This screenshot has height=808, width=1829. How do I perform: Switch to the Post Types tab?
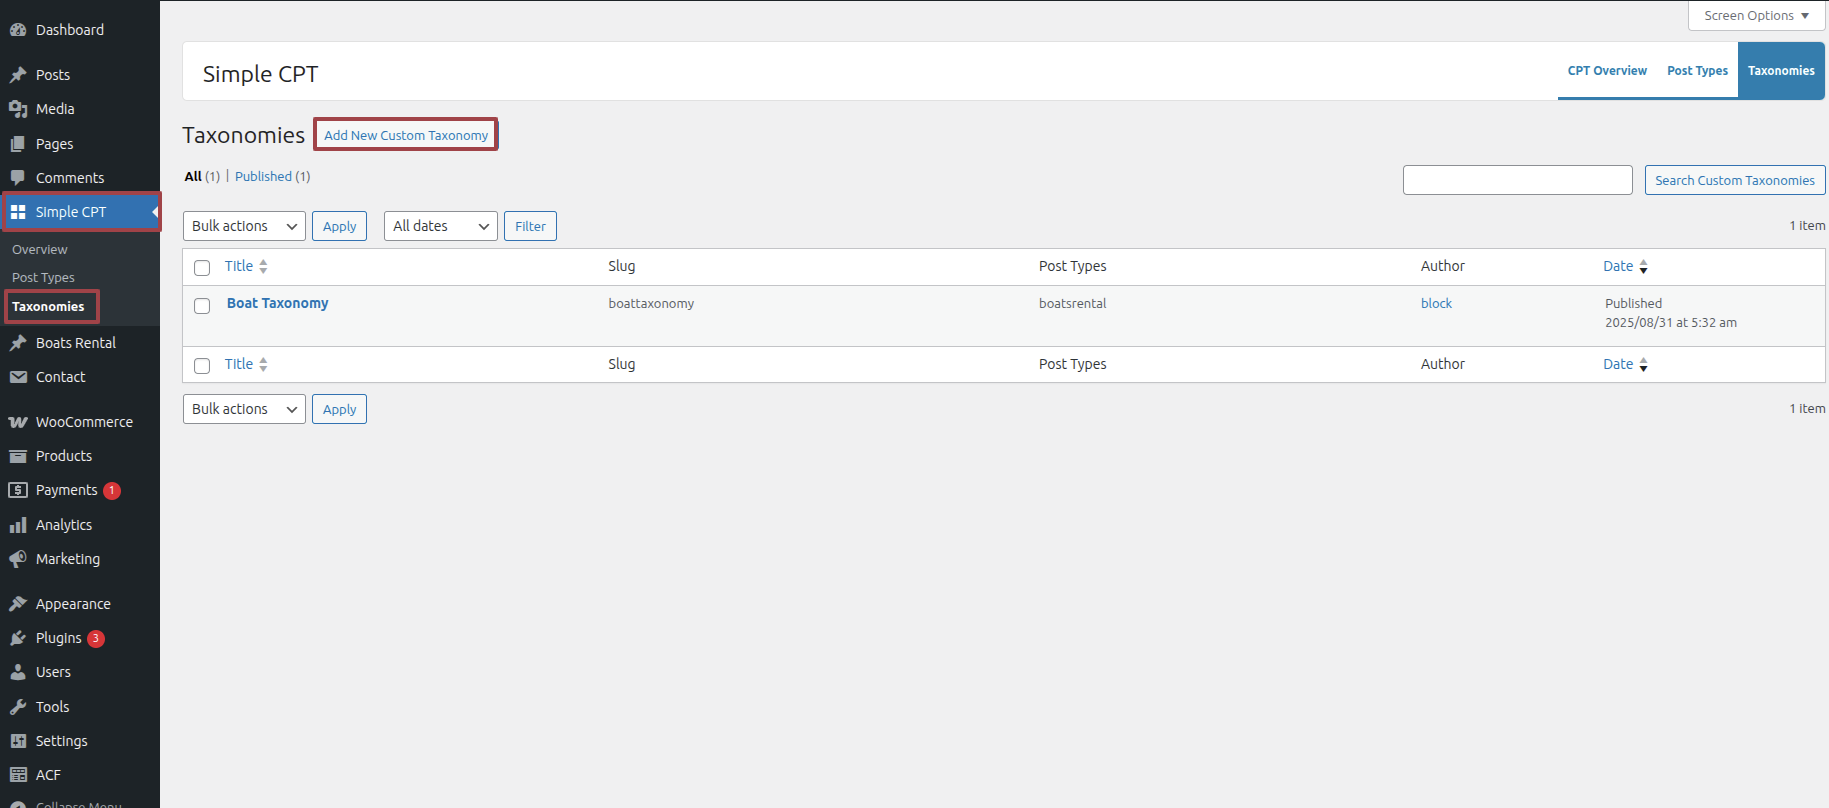click(1697, 71)
